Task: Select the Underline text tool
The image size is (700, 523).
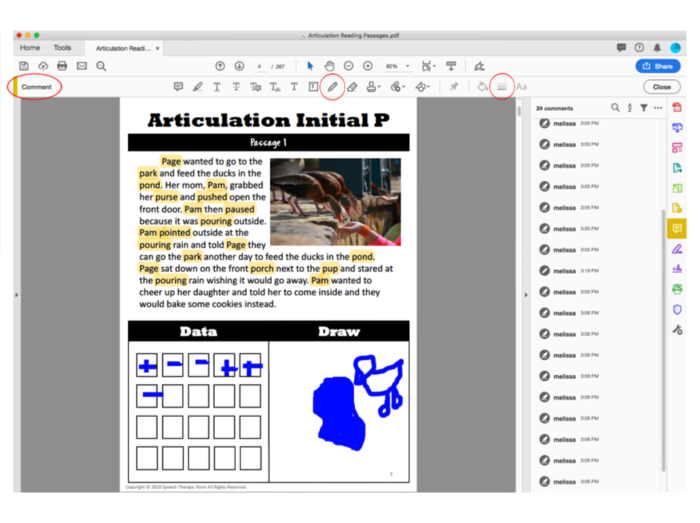Action: pyautogui.click(x=217, y=87)
